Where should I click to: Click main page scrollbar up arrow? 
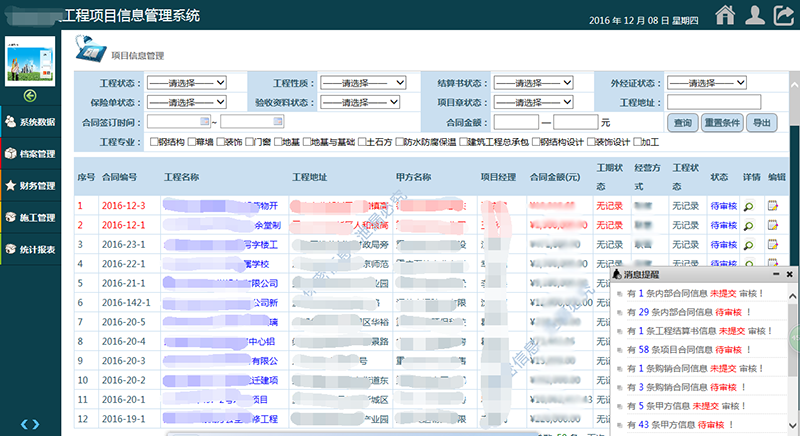[x=794, y=85]
